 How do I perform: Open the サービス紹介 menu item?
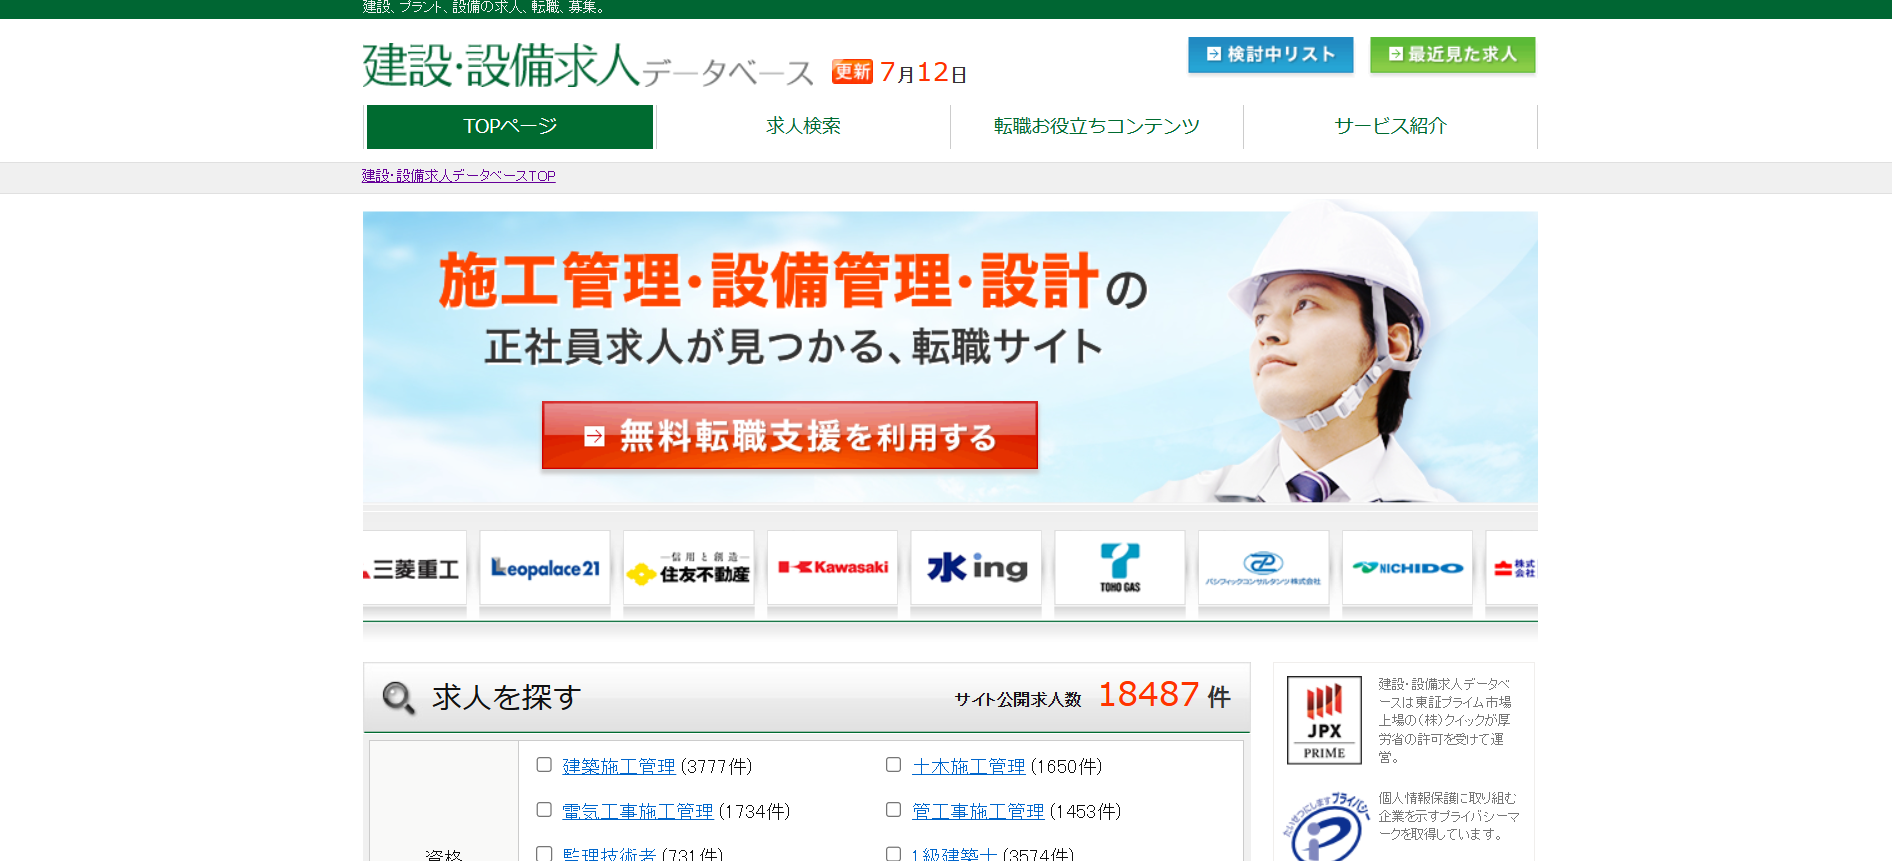(x=1390, y=126)
